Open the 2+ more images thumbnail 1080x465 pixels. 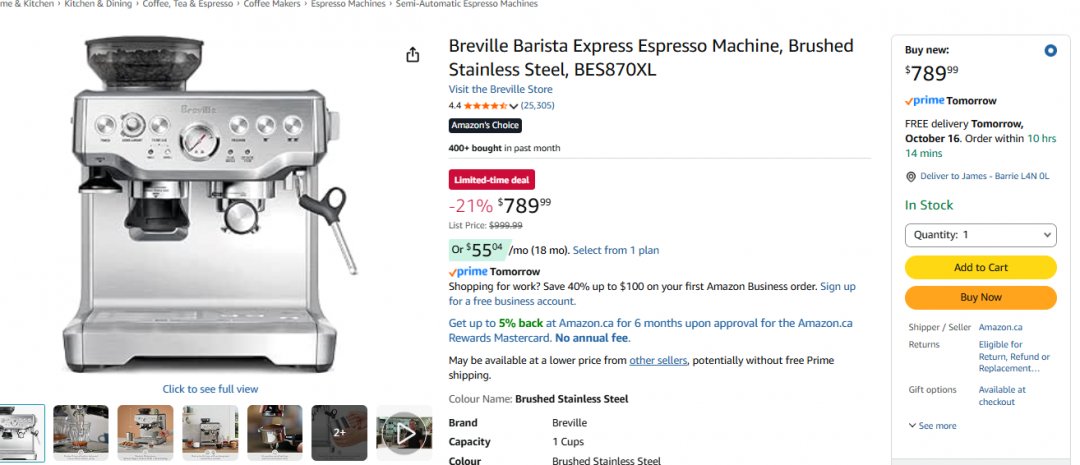pyautogui.click(x=339, y=433)
